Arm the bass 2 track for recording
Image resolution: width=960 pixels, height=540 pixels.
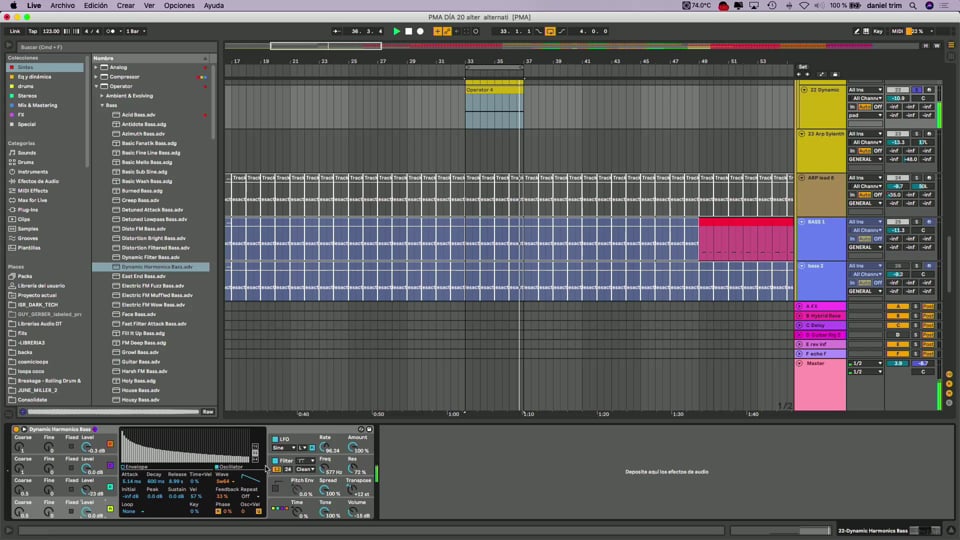click(929, 266)
